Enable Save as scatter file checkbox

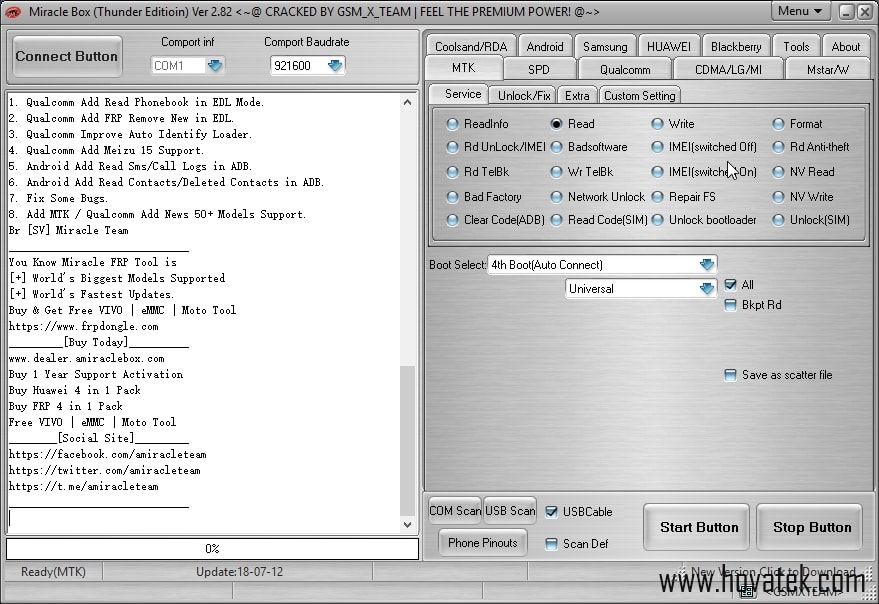pyautogui.click(x=730, y=375)
